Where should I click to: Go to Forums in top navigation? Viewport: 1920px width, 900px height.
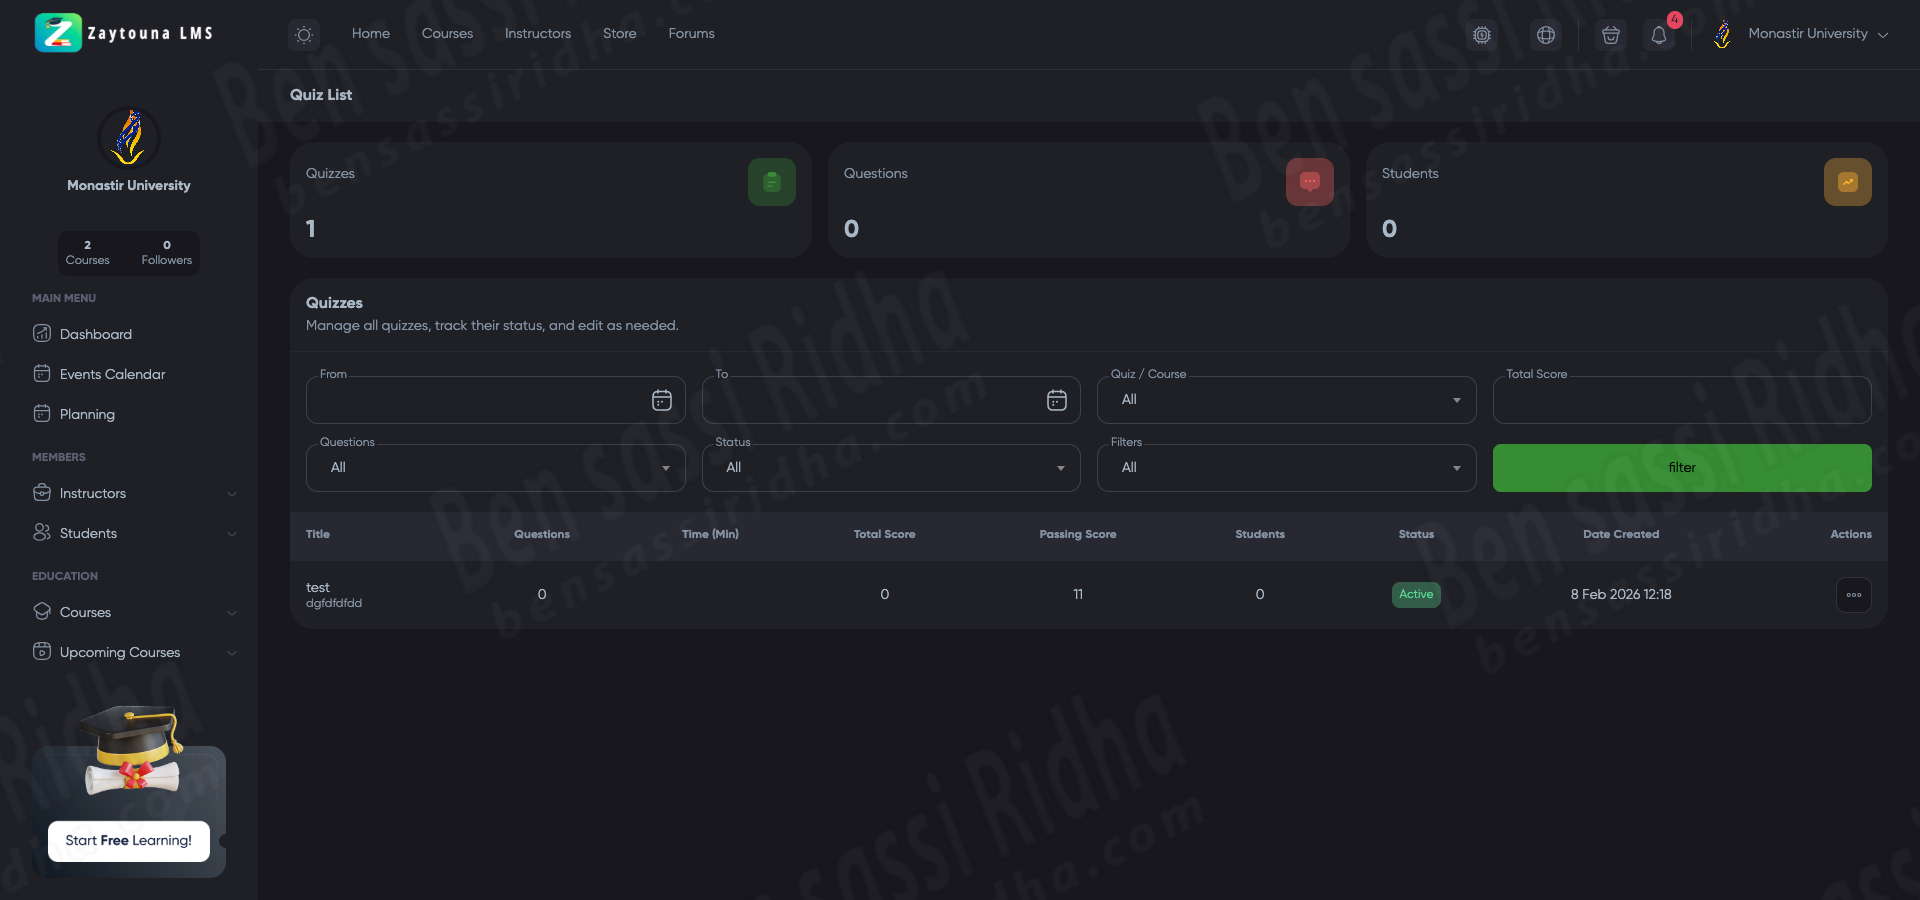[x=691, y=34]
